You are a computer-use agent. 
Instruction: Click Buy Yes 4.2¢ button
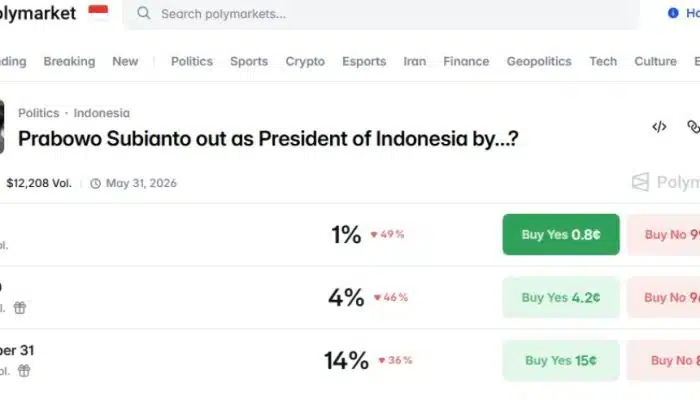(x=561, y=297)
